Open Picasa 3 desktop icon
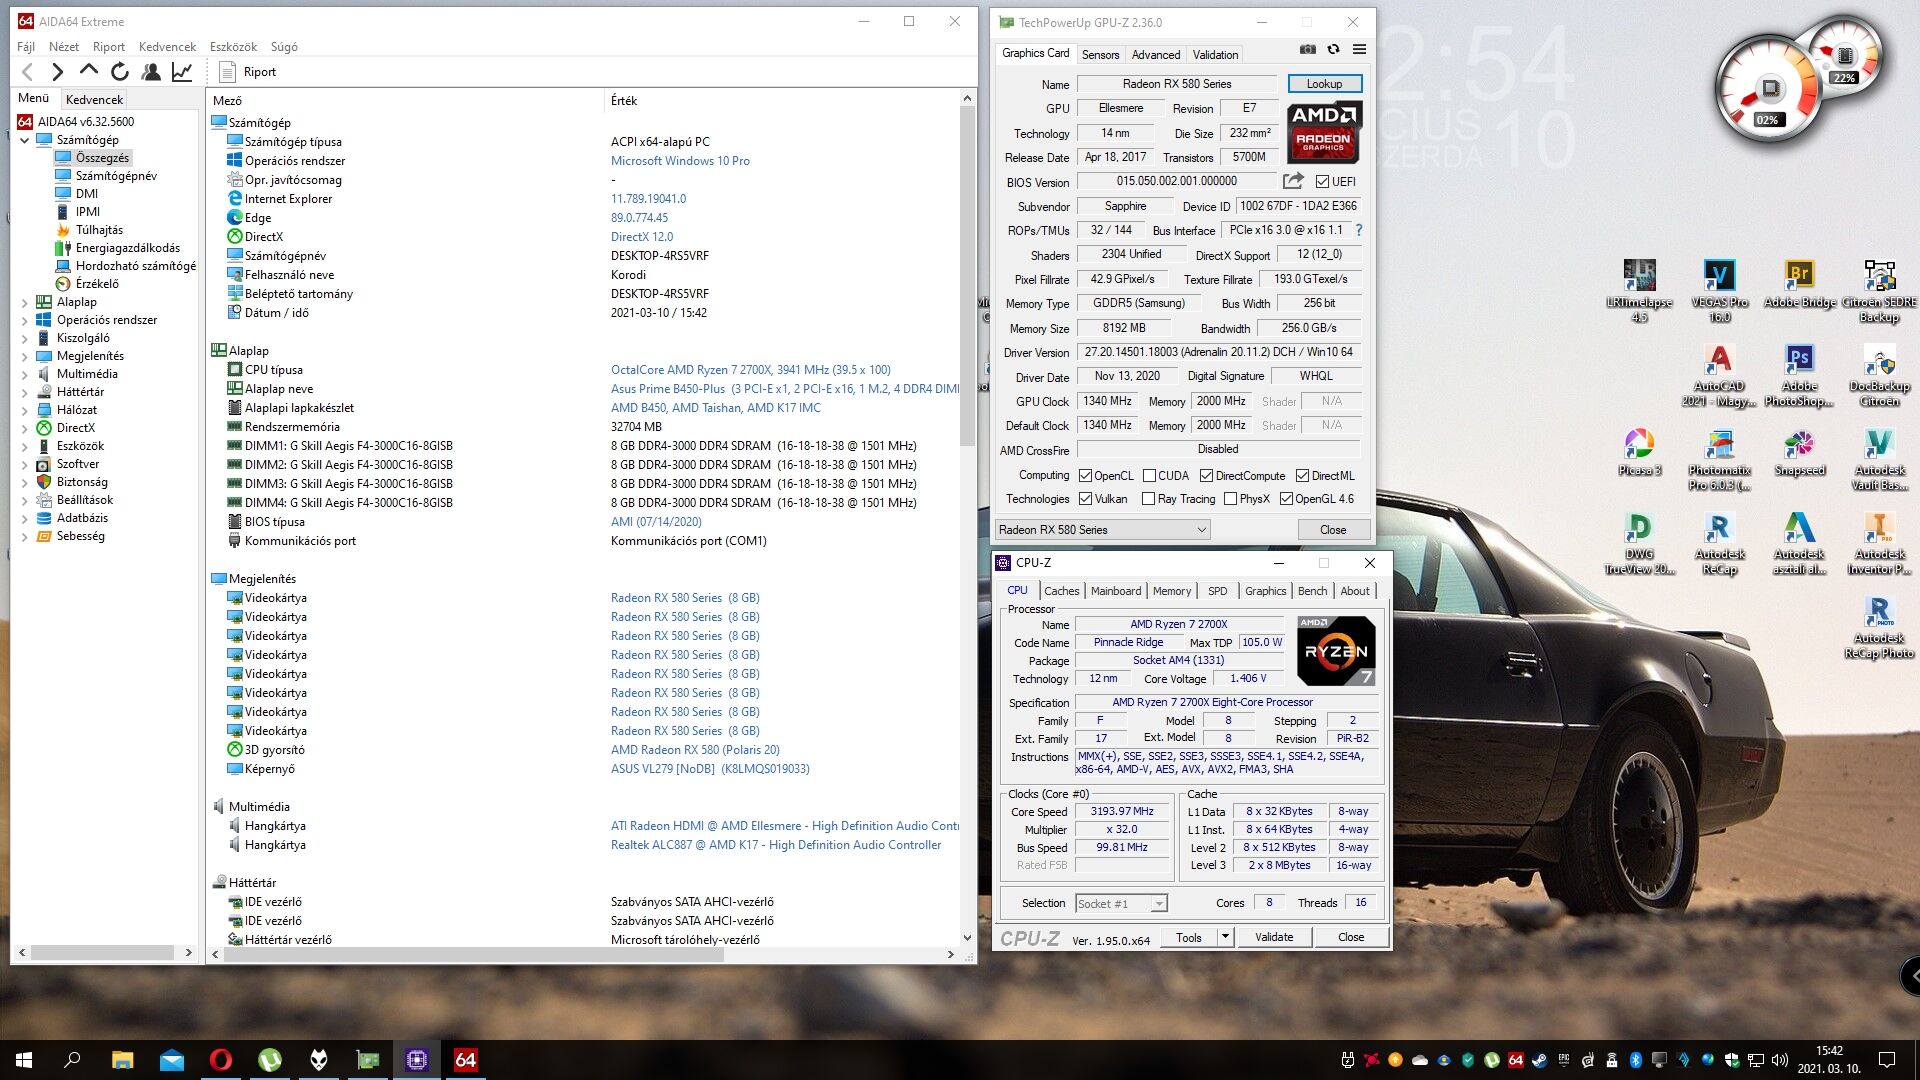 point(1639,452)
